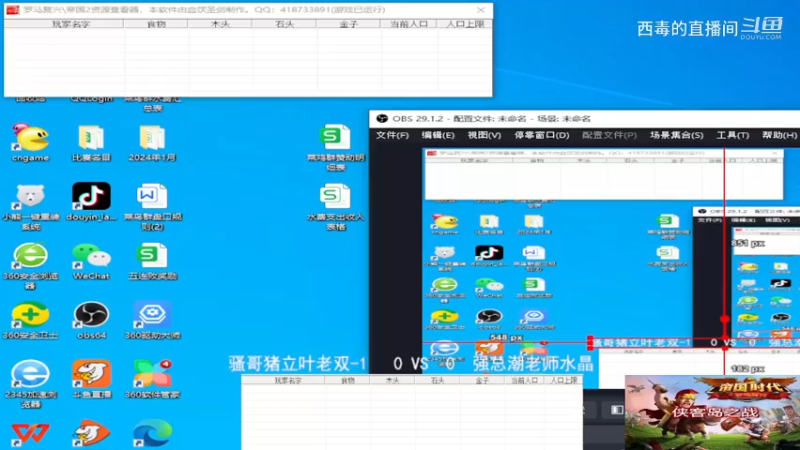The height and width of the screenshot is (450, 800).
Task: Open the 工具(T) menu in OBS
Action: click(x=733, y=135)
